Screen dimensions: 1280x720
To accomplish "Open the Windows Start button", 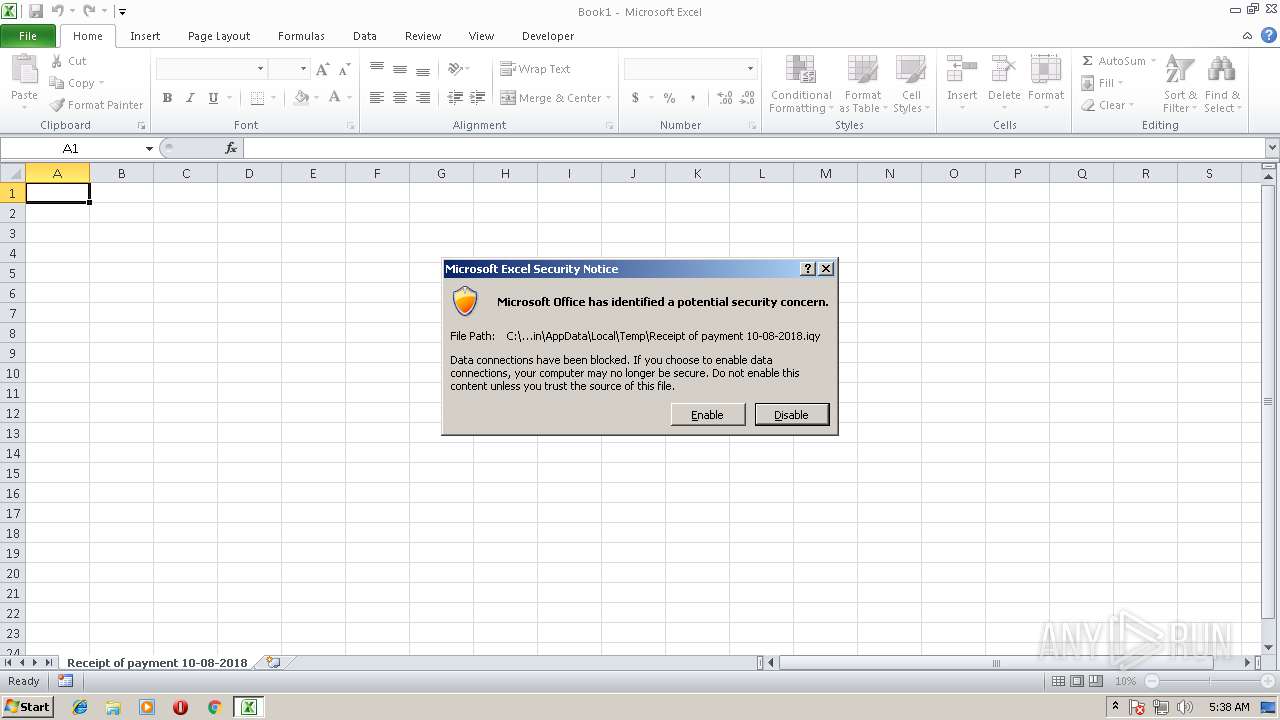I will click(x=28, y=707).
